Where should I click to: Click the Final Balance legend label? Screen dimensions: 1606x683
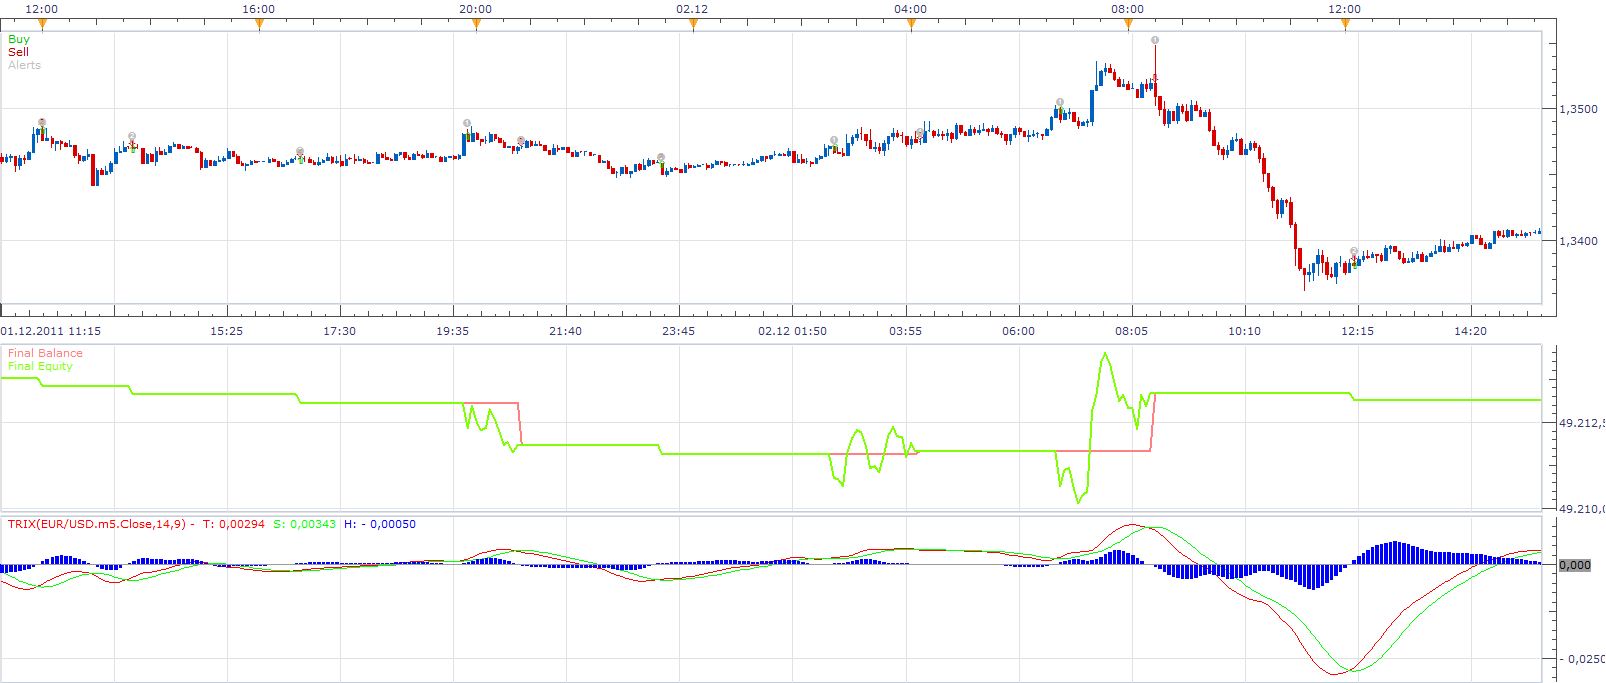coord(45,353)
